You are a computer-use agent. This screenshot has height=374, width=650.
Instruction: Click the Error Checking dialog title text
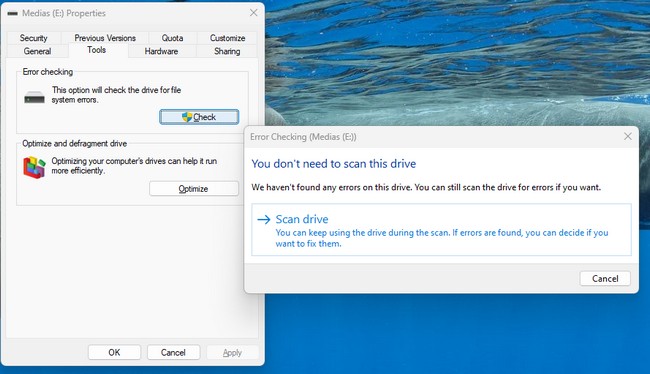(303, 137)
